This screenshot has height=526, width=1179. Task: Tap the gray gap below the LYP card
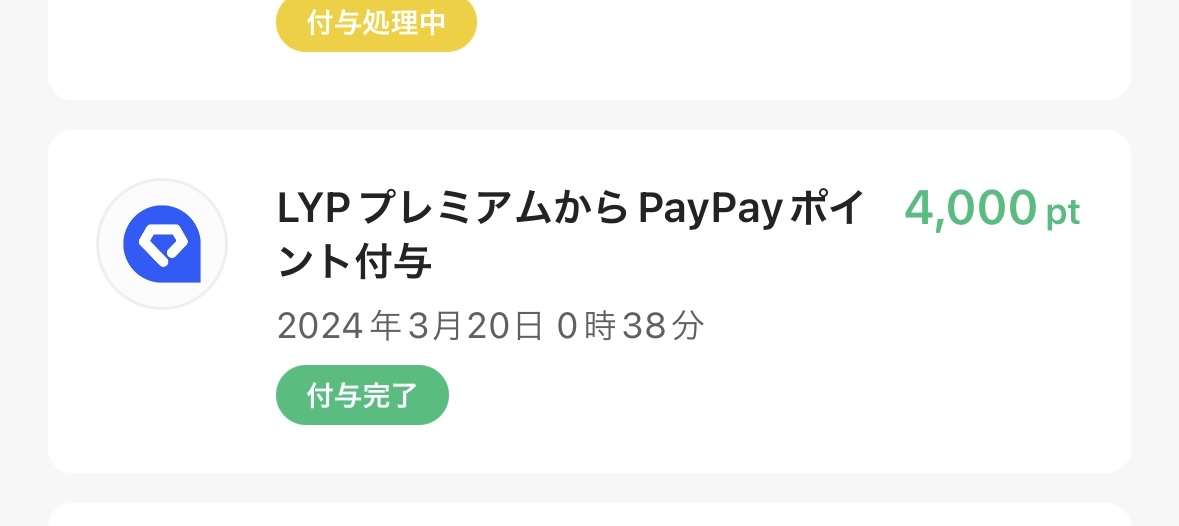pyautogui.click(x=590, y=488)
